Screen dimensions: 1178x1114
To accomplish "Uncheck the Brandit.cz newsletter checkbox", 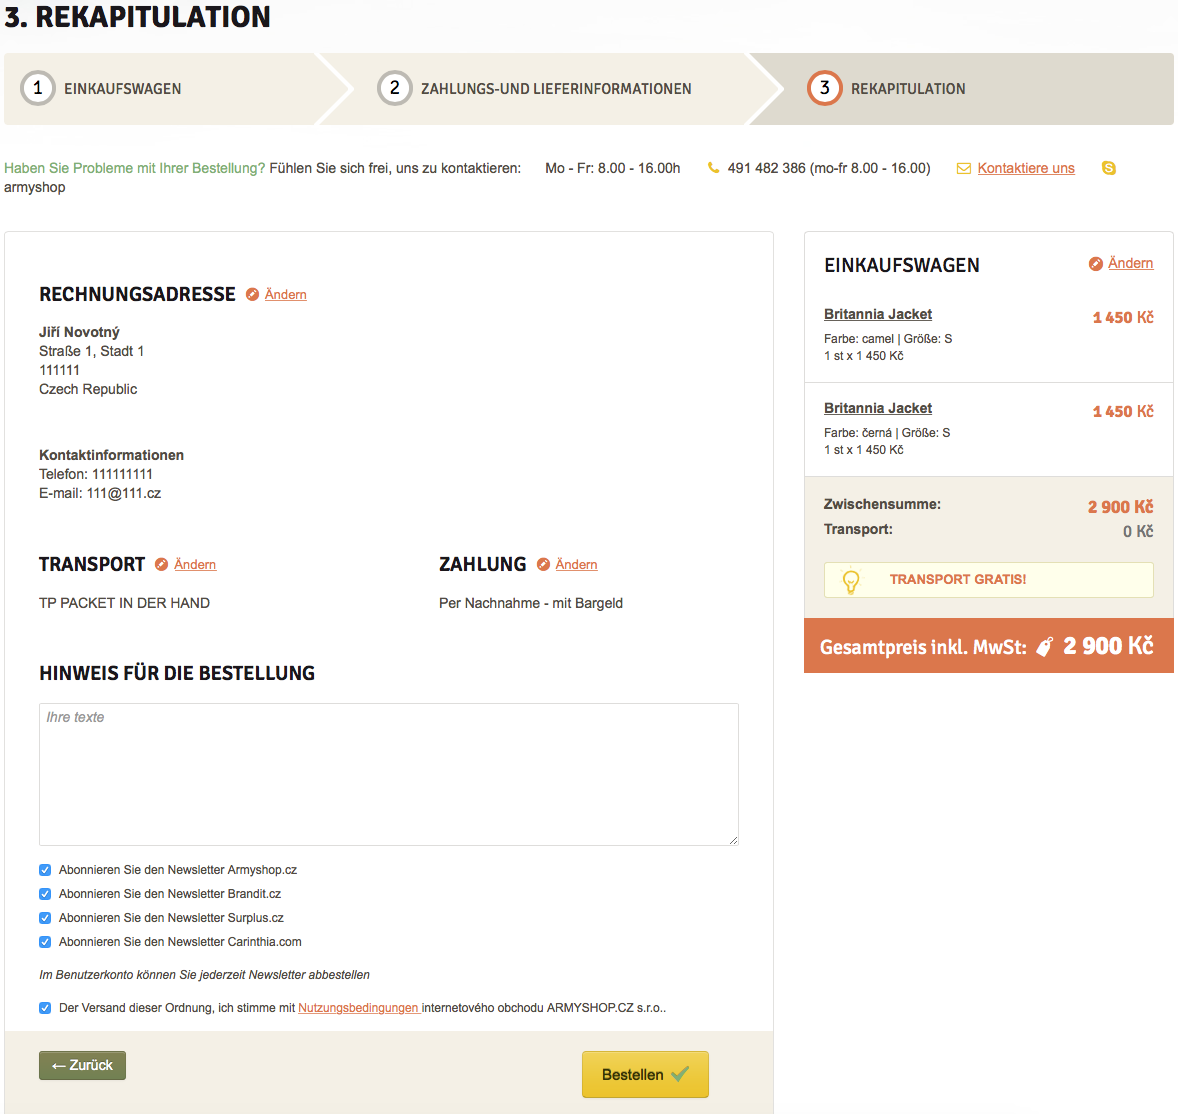I will (x=45, y=894).
